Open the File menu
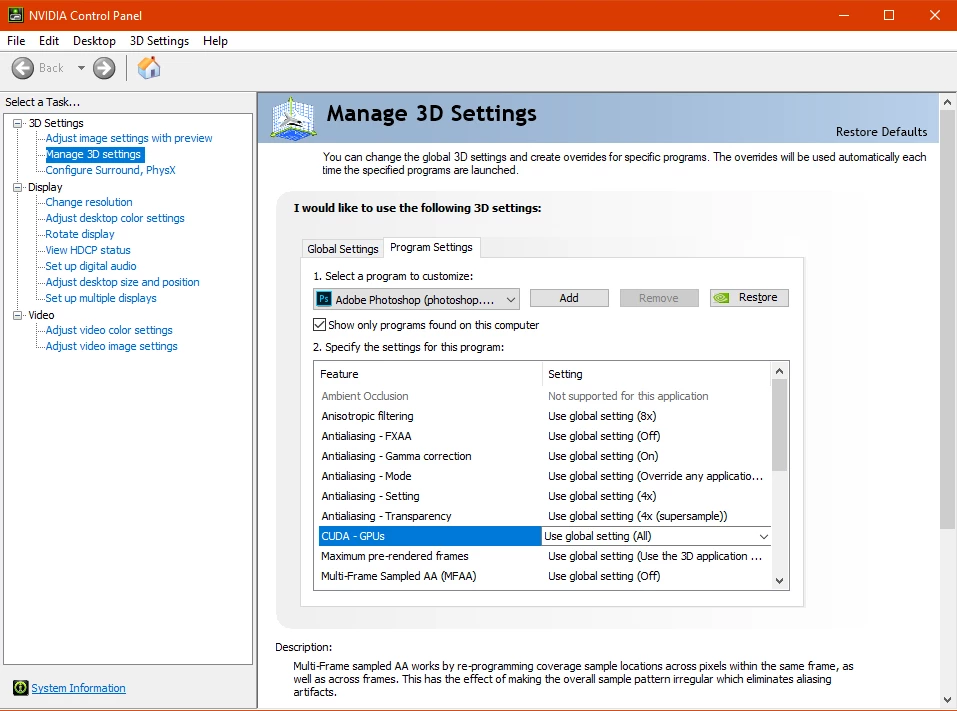 pos(16,41)
